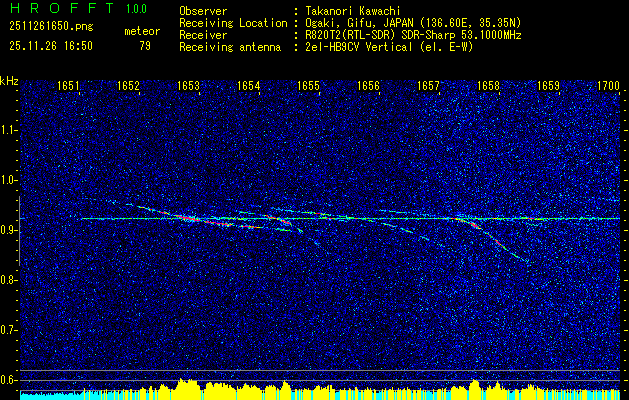This screenshot has width=629, height=400.
Task: Click the 1654 time marker
Action: tap(248, 86)
